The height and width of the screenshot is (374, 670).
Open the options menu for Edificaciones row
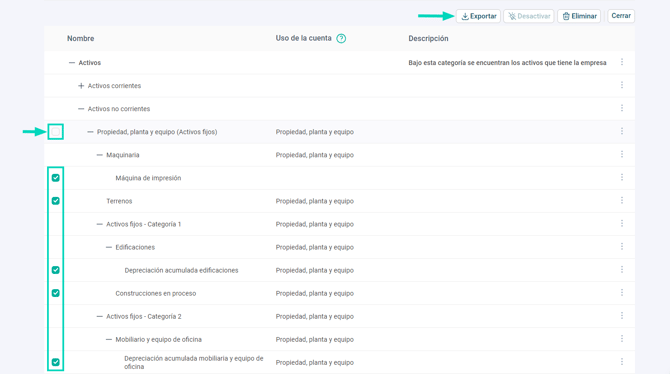[x=622, y=247]
